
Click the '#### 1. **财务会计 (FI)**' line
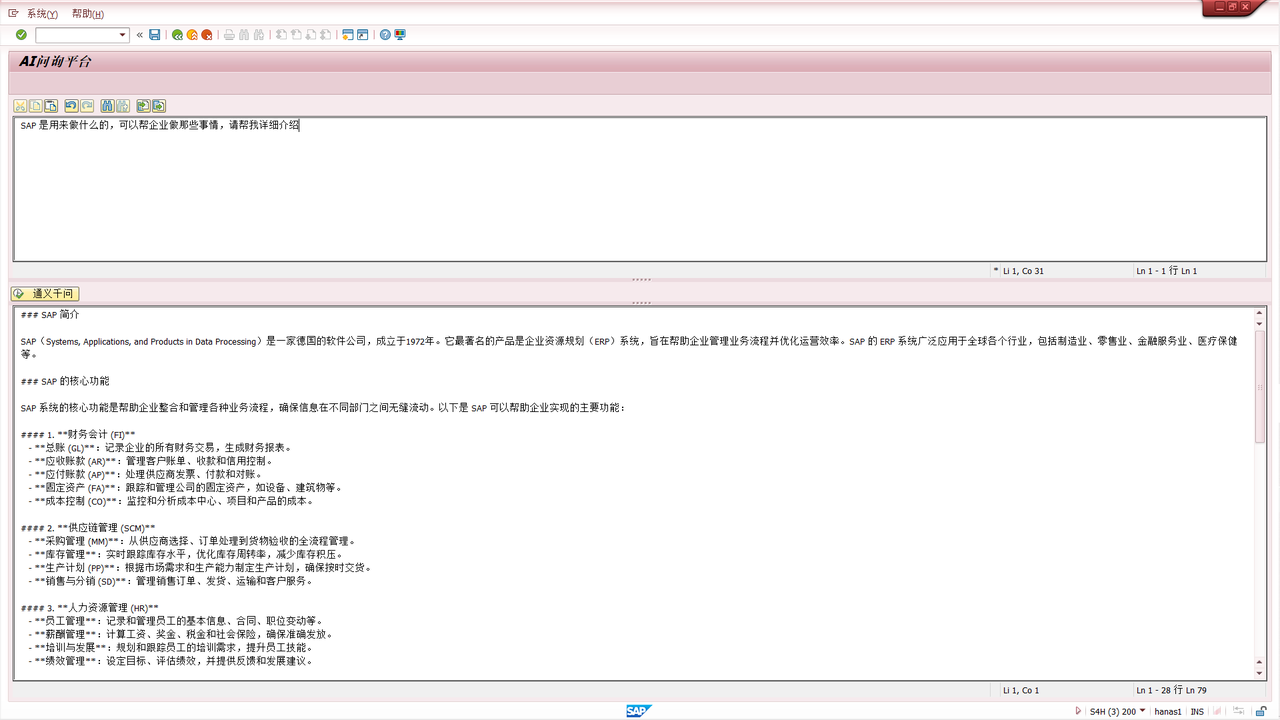point(78,434)
